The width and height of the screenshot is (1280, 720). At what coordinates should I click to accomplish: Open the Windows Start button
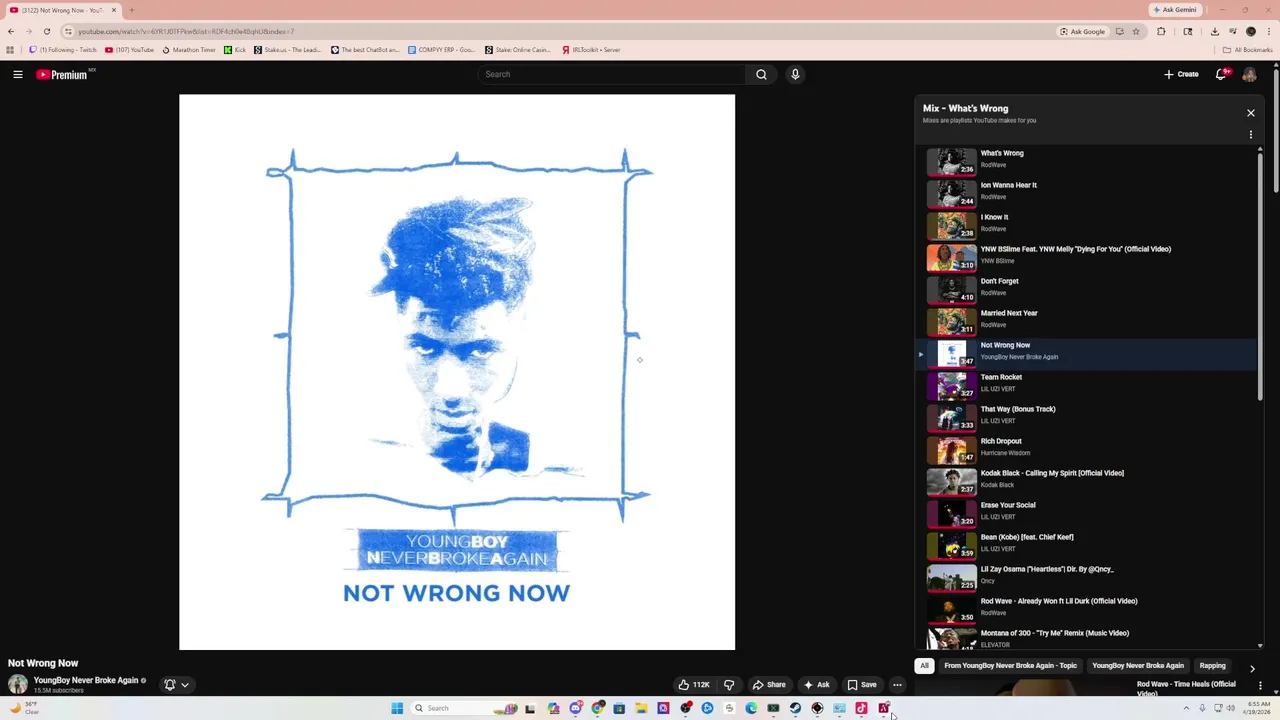click(397, 708)
